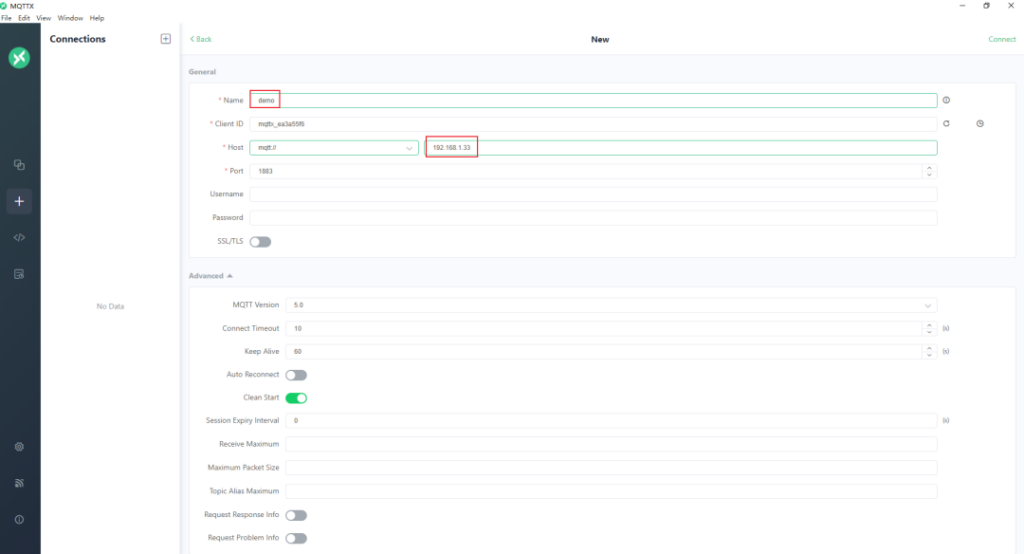Click the Name input field
Image resolution: width=1024 pixels, height=554 pixels.
[593, 100]
